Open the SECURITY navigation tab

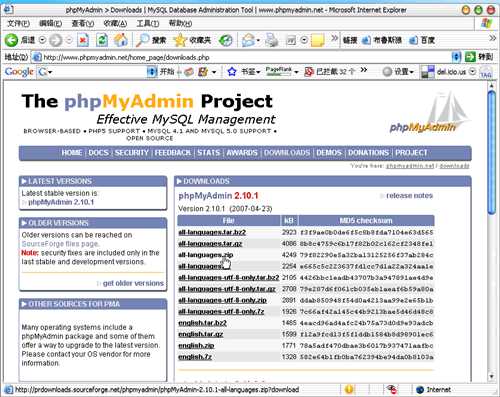point(132,153)
